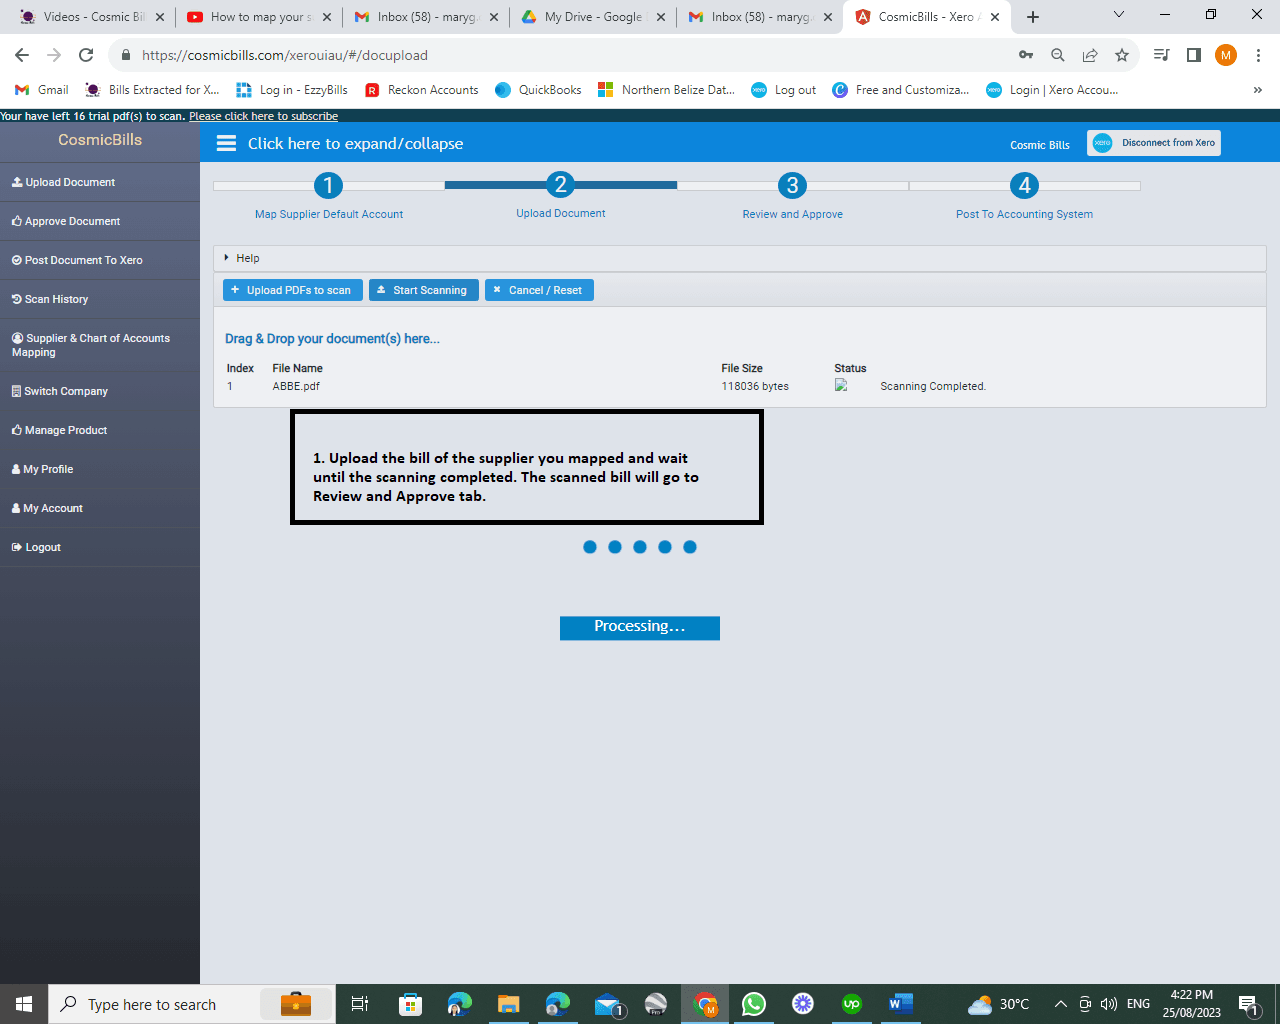This screenshot has height=1024, width=1280.
Task: Show hidden system tray icons
Action: pyautogui.click(x=1061, y=1004)
